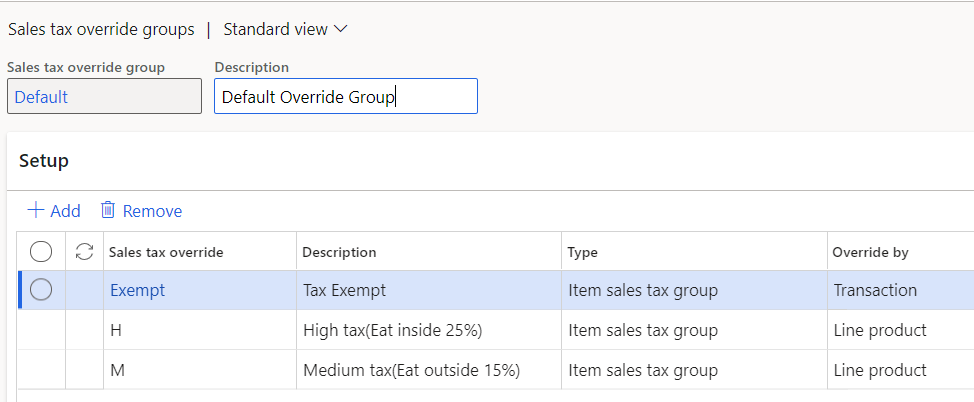This screenshot has height=402, width=974.
Task: Click the Medium tax(Eat outside 15%) description cell
Action: [411, 370]
